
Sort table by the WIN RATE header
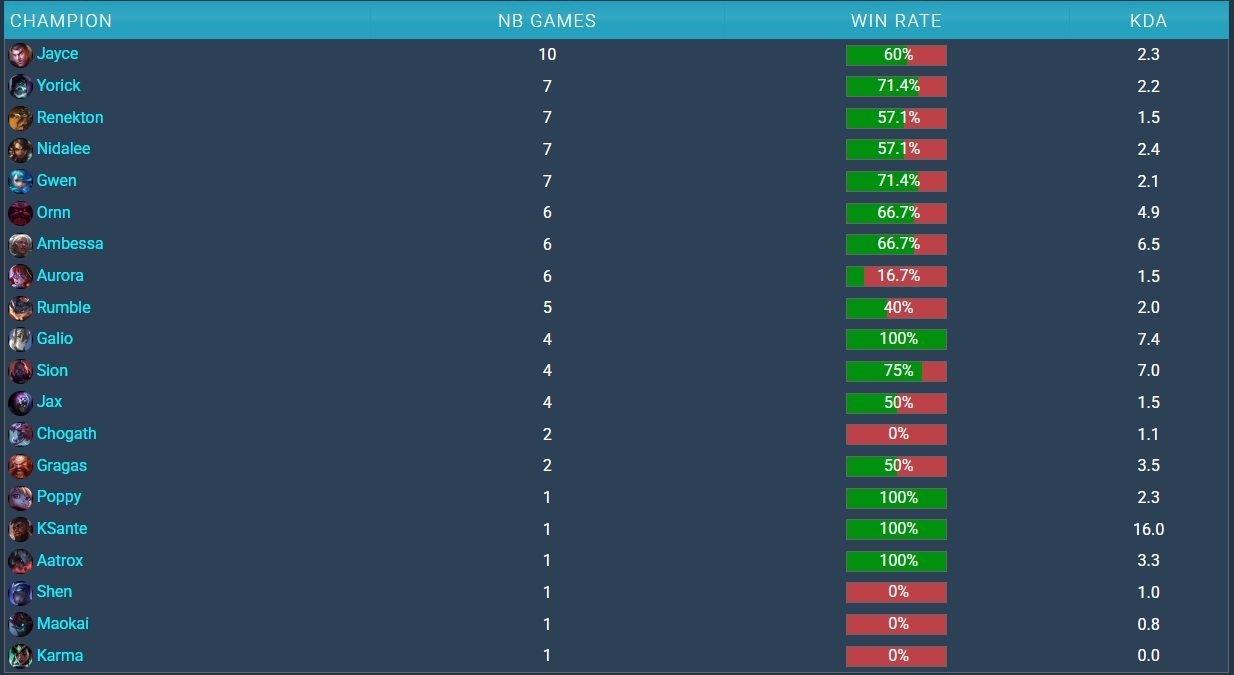(896, 21)
